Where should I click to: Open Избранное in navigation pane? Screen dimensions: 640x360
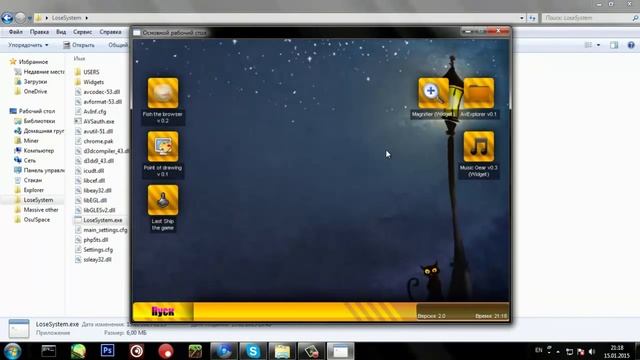29,62
